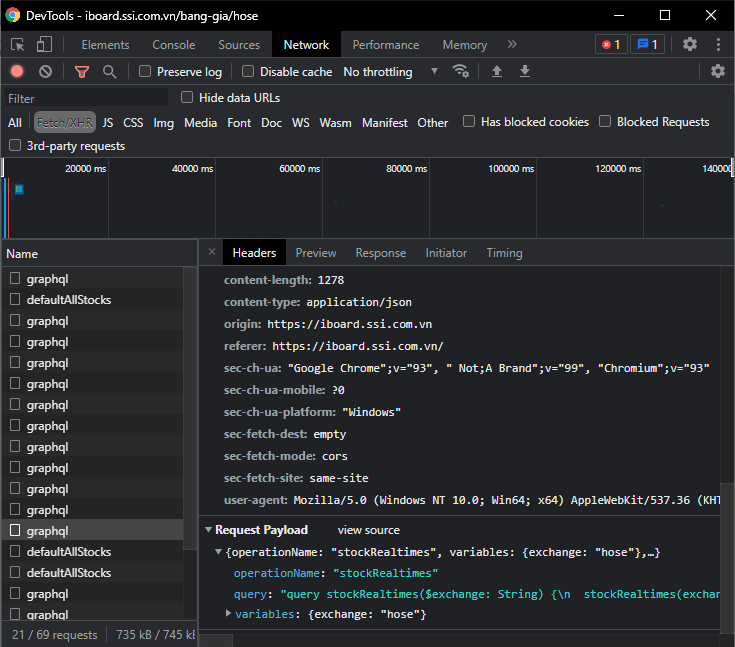735x647 pixels.
Task: Click the content-type header value
Action: coord(359,302)
